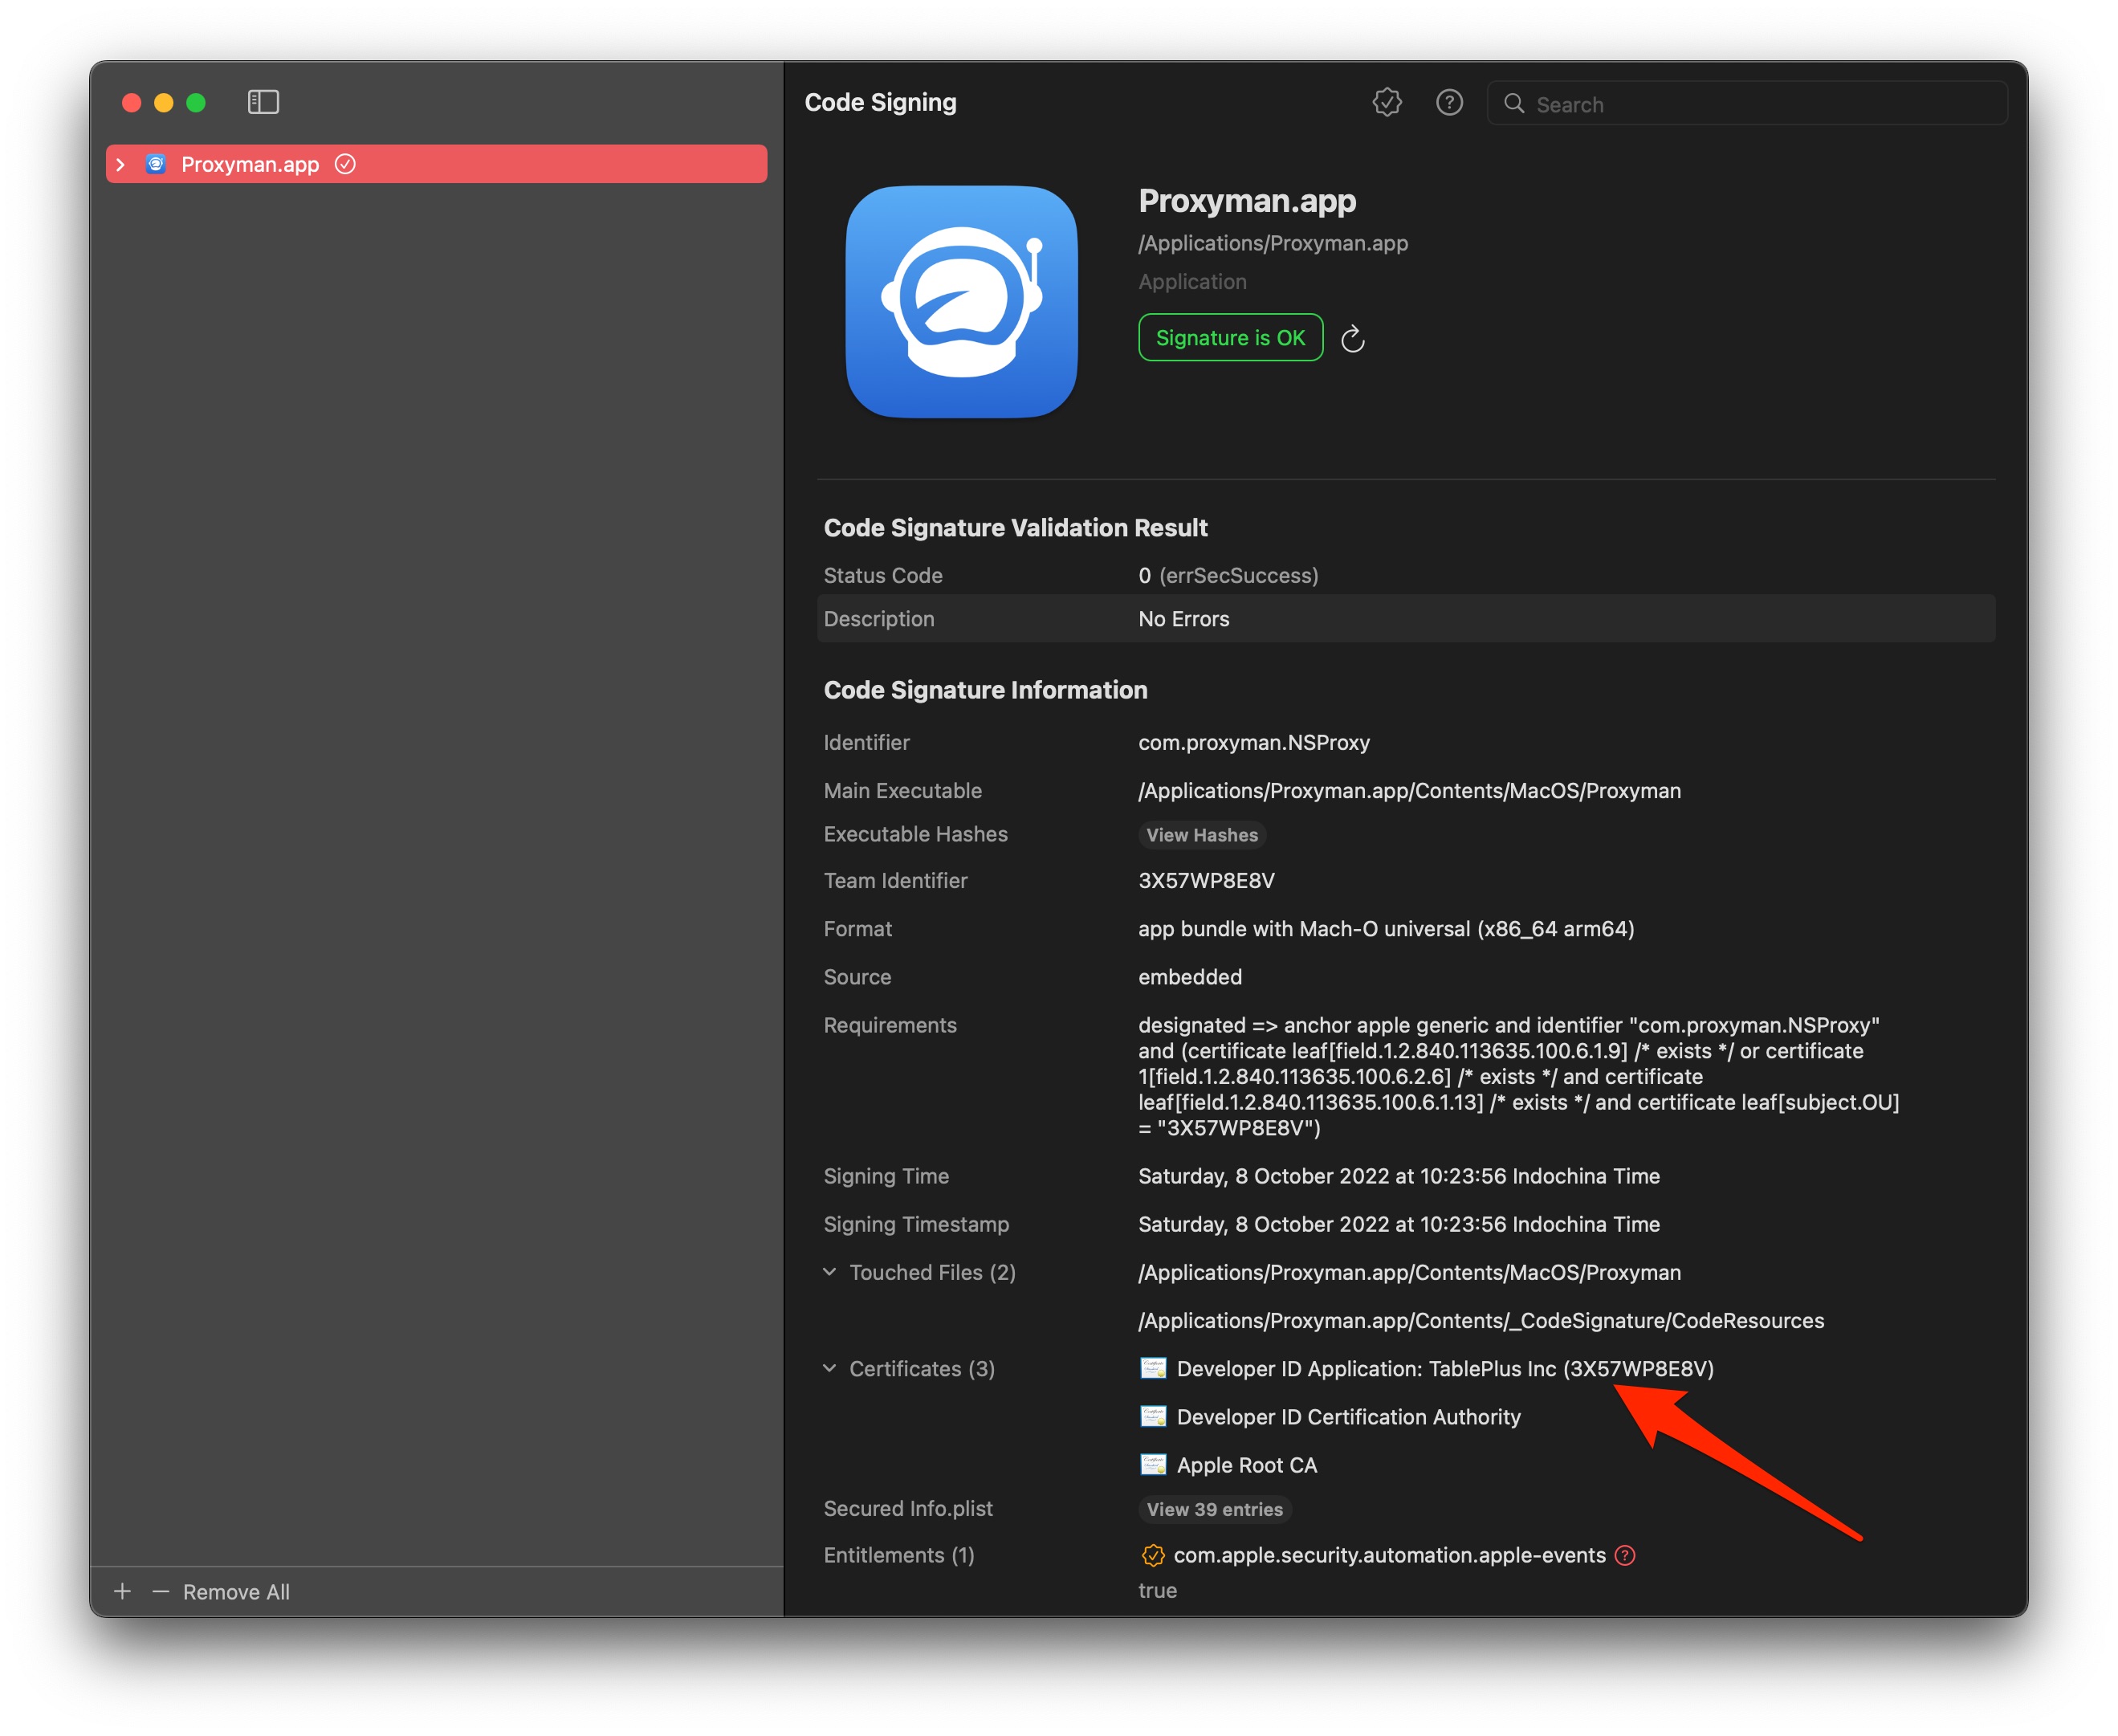Viewport: 2118px width, 1736px height.
Task: Click the checkmark badge beside Proxyman.app in sidebar
Action: (345, 164)
